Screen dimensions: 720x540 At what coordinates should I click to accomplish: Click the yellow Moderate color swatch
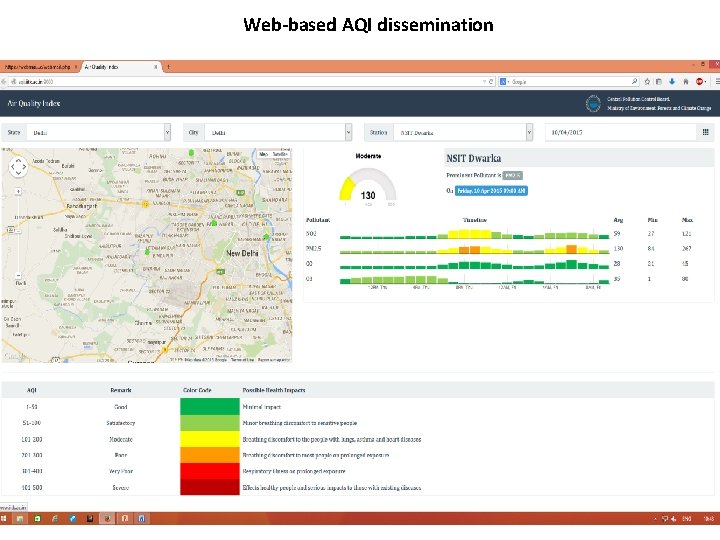pos(210,439)
